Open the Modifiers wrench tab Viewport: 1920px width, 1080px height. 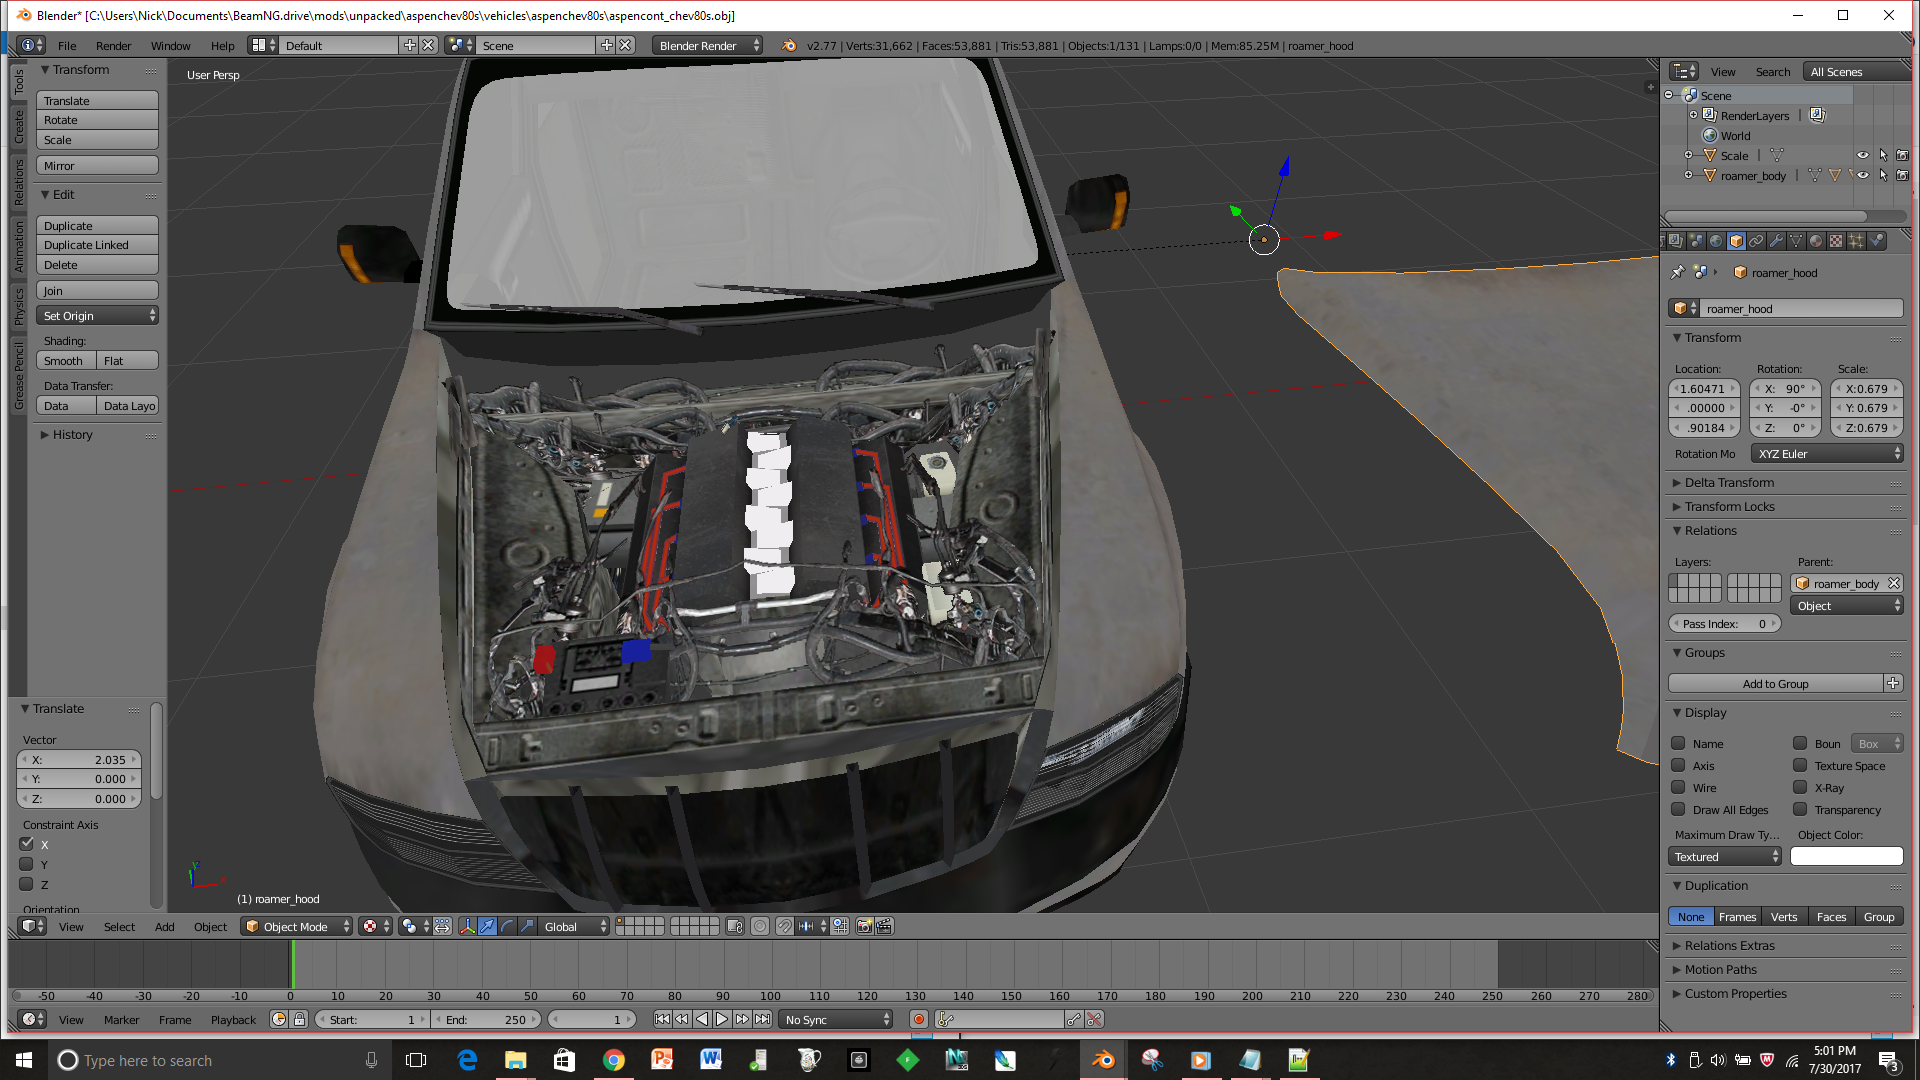click(1776, 241)
